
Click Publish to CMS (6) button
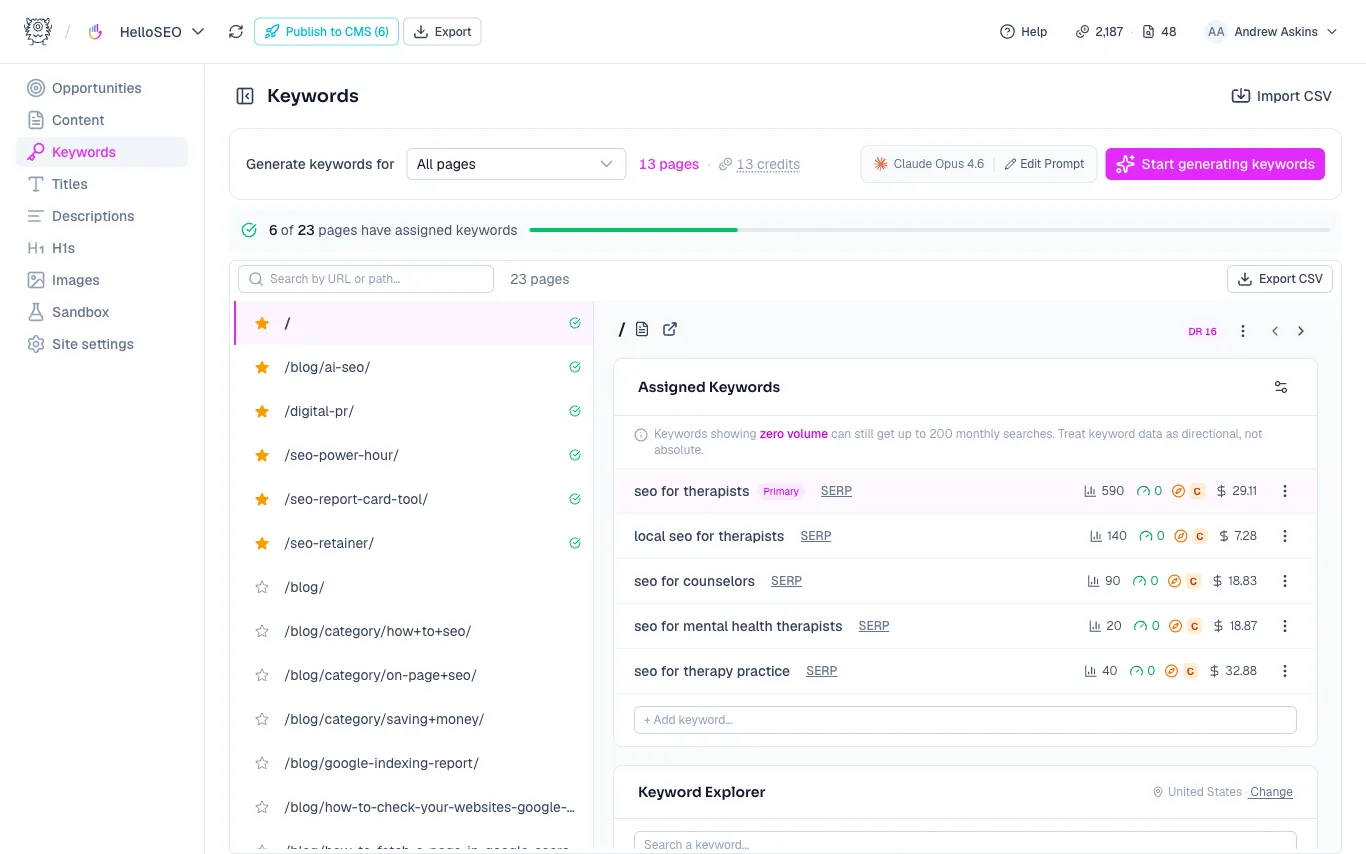pos(326,32)
